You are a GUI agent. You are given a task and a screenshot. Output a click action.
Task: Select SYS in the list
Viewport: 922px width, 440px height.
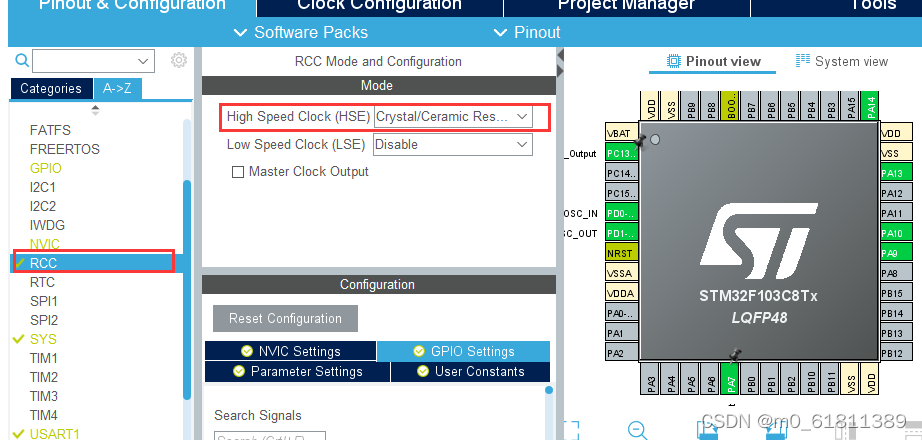pyautogui.click(x=44, y=339)
